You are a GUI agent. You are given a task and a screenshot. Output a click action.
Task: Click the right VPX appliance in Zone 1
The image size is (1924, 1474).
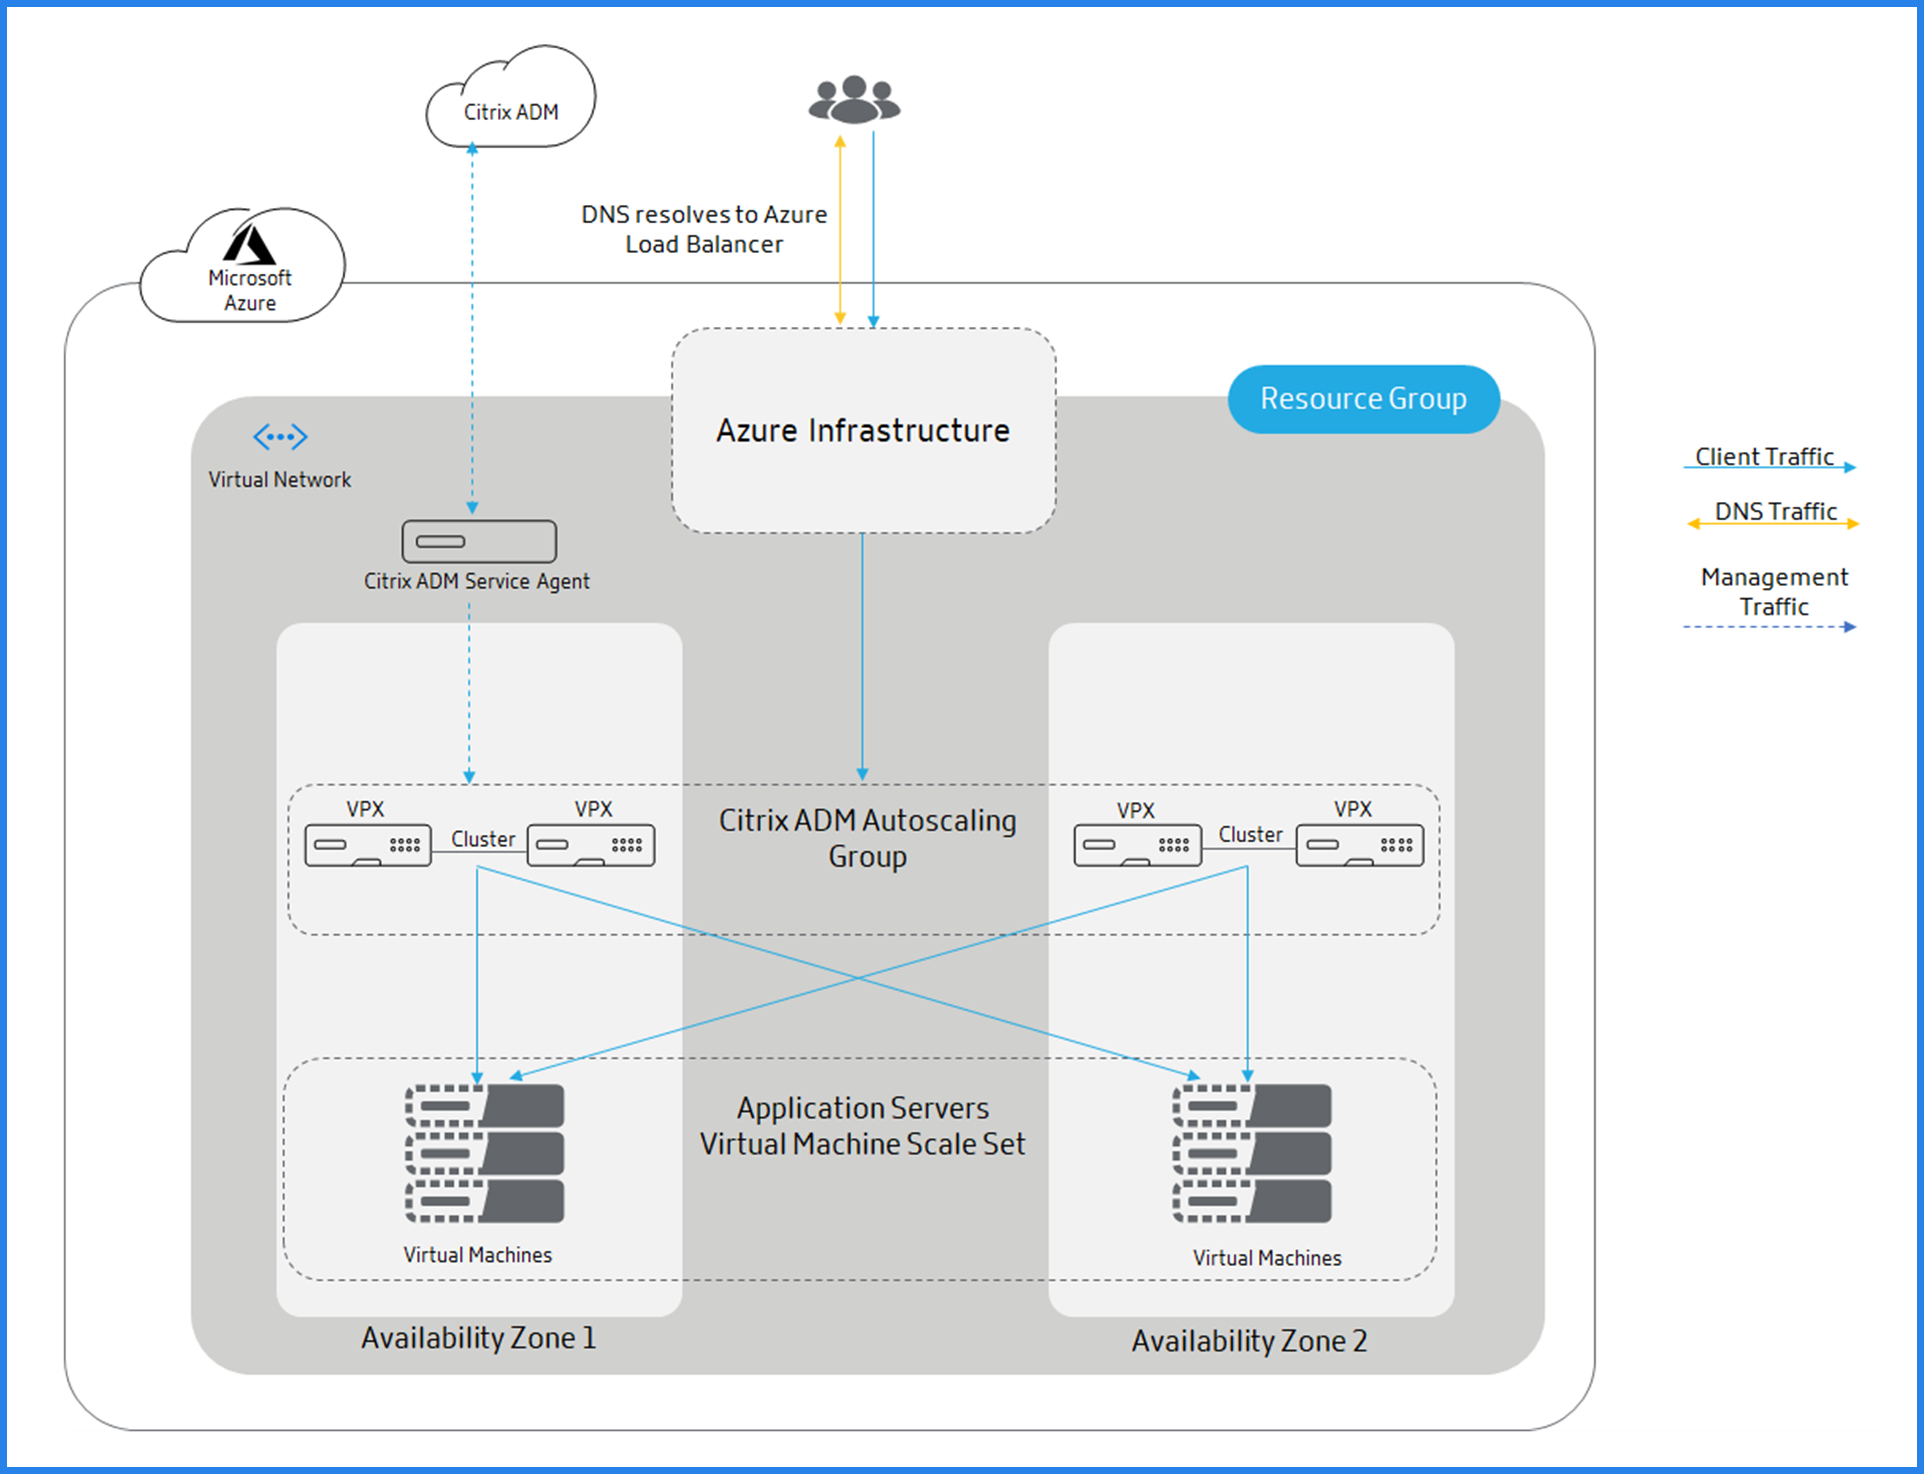coord(591,845)
